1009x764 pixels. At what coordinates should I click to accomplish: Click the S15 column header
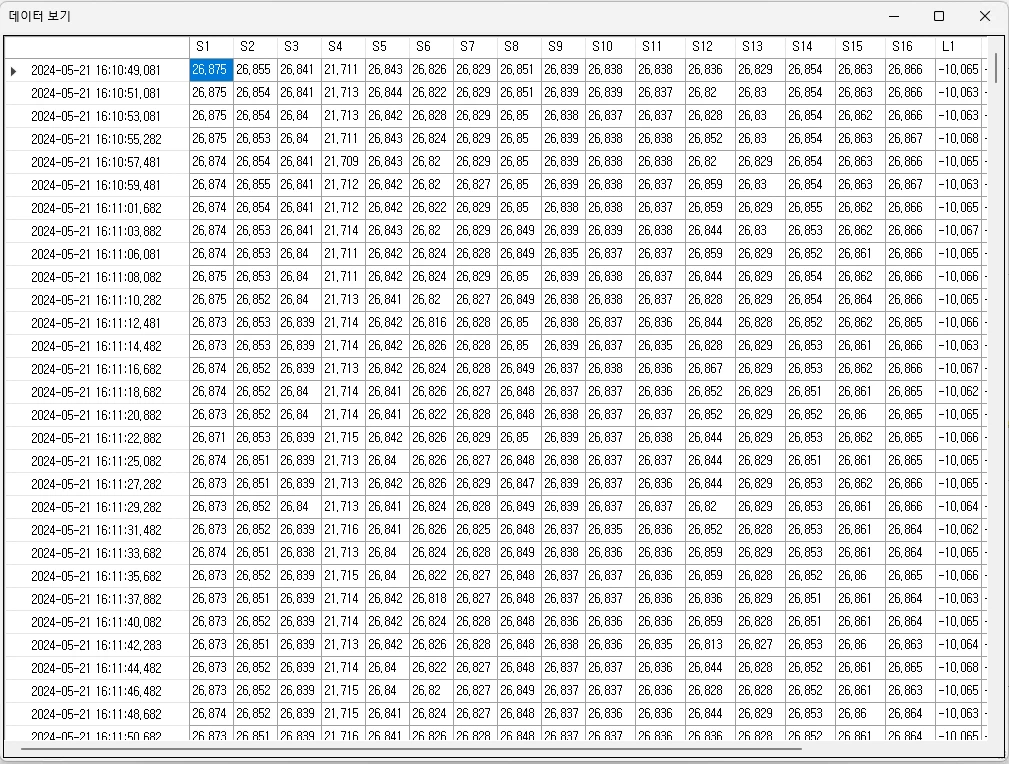pyautogui.click(x=860, y=47)
